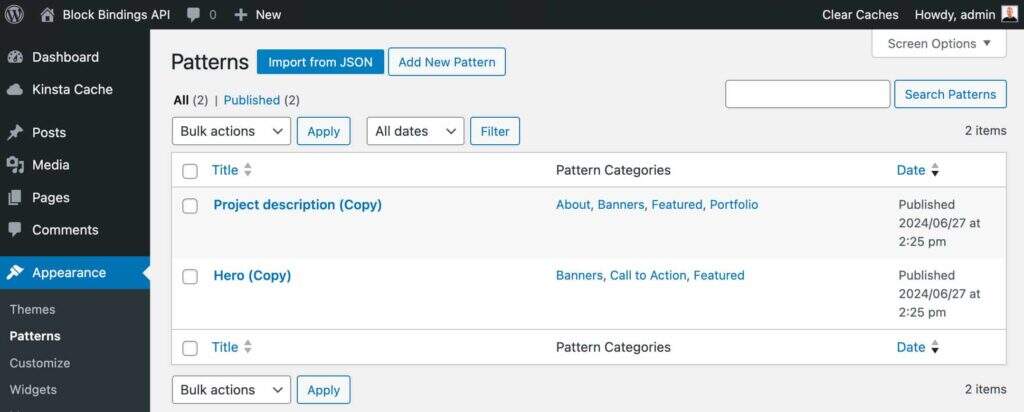The image size is (1024, 412).
Task: Open the admin user avatar
Action: tap(1009, 14)
